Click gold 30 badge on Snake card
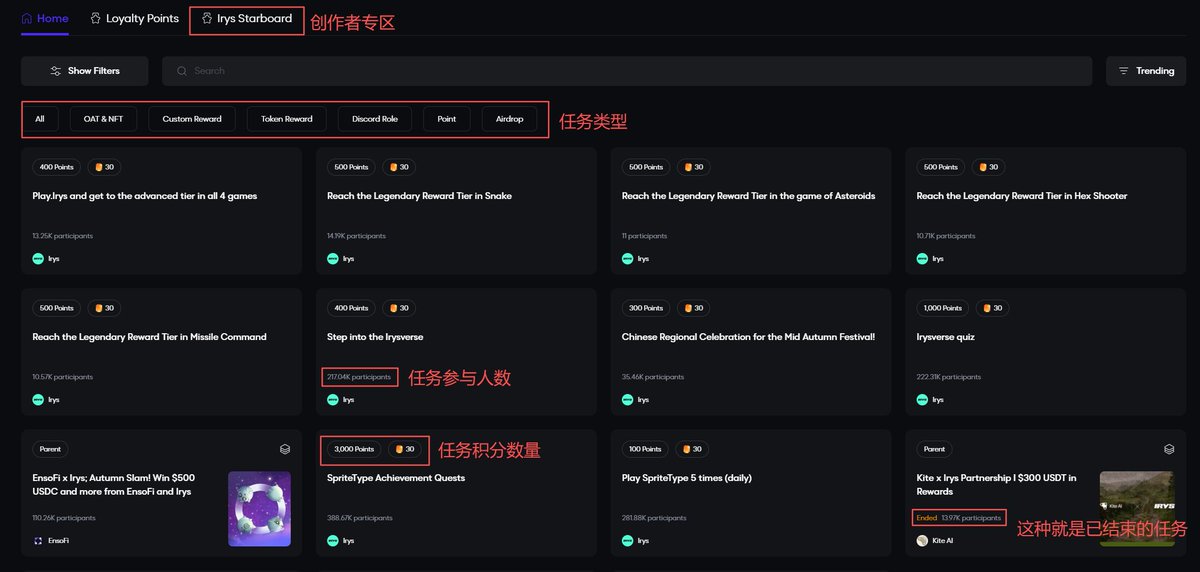Screen dimensions: 1200x572 click(x=399, y=167)
